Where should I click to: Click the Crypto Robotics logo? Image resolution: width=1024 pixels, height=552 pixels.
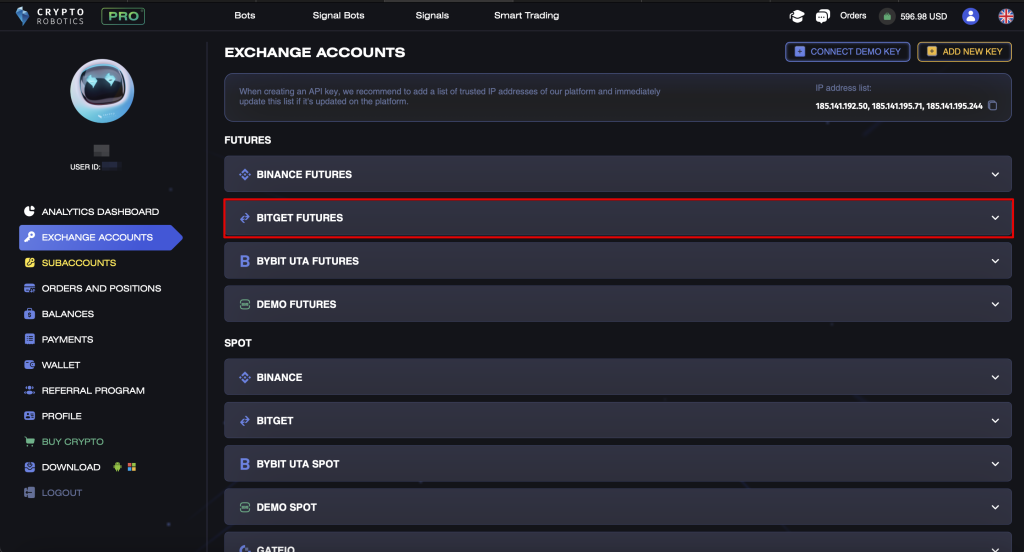[x=50, y=16]
